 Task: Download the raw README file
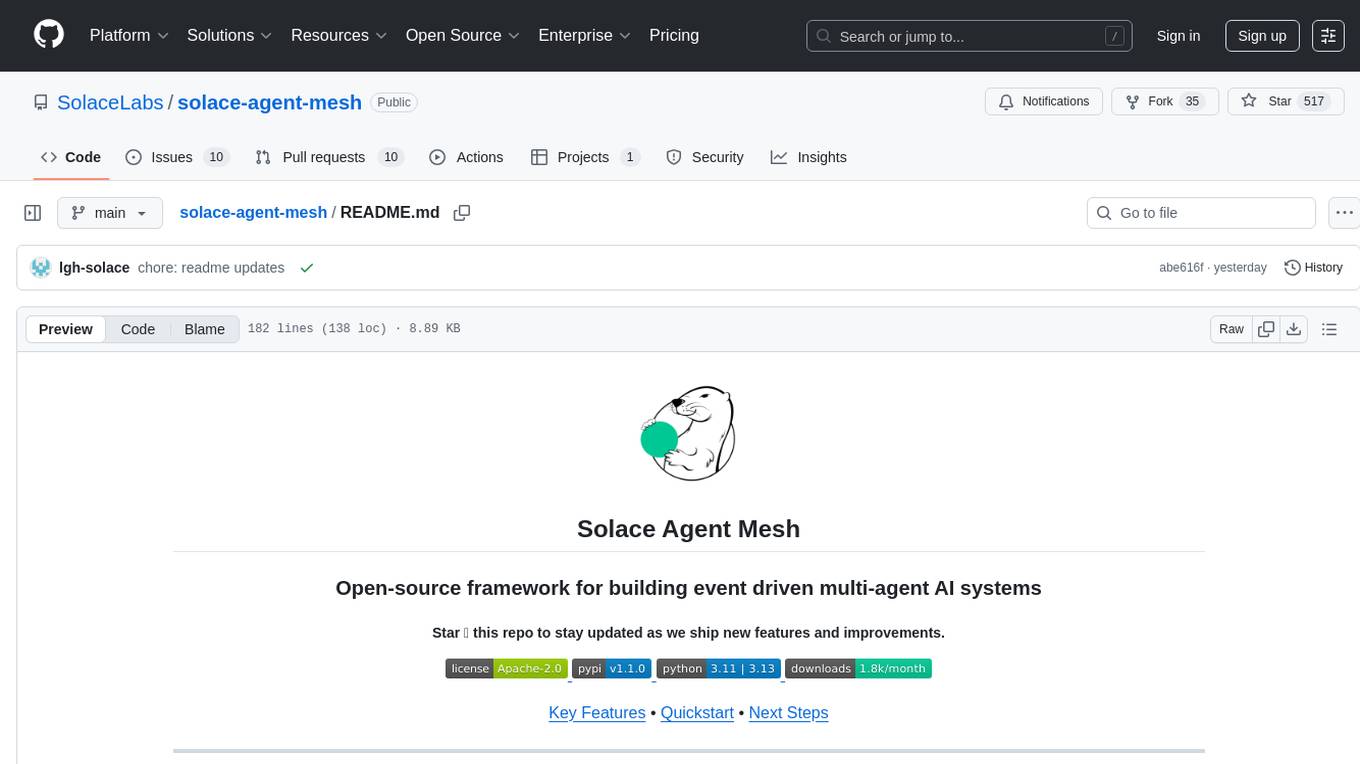[x=1293, y=329]
